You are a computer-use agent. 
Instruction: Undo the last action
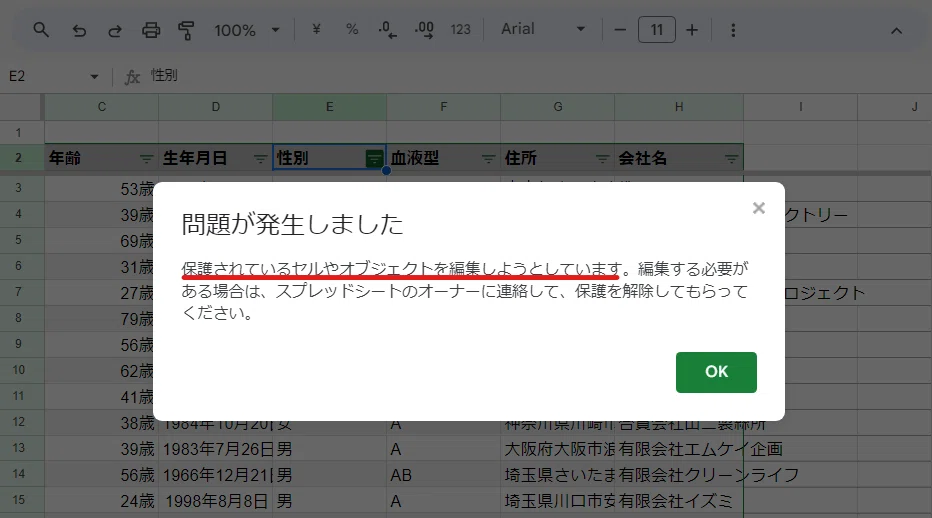(79, 30)
